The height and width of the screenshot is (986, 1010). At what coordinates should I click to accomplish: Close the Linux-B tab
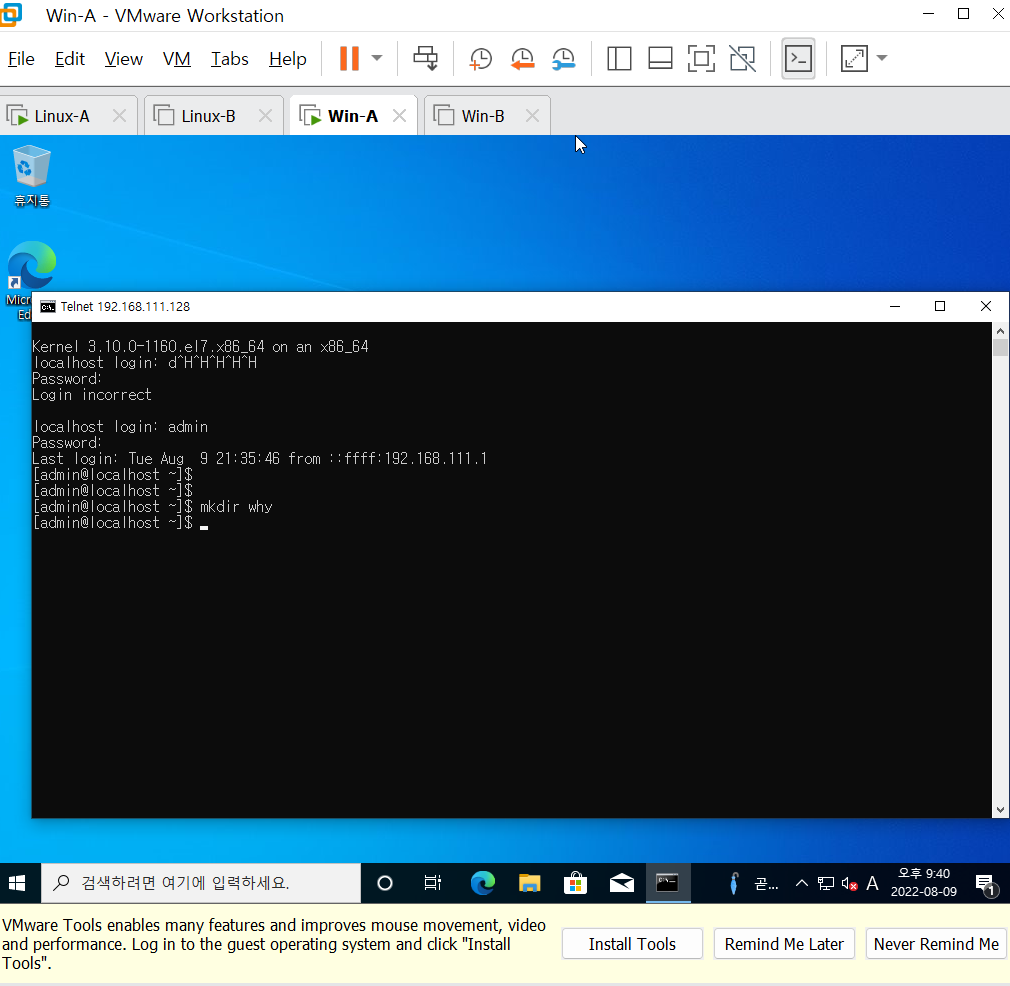pyautogui.click(x=265, y=116)
